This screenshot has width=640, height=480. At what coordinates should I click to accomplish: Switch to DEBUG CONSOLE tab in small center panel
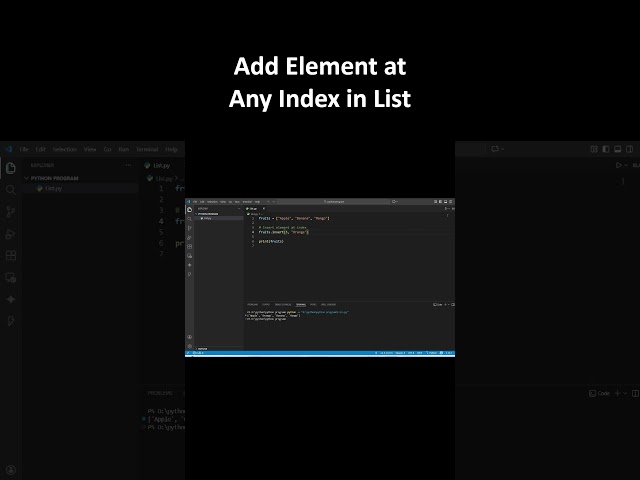pyautogui.click(x=283, y=304)
